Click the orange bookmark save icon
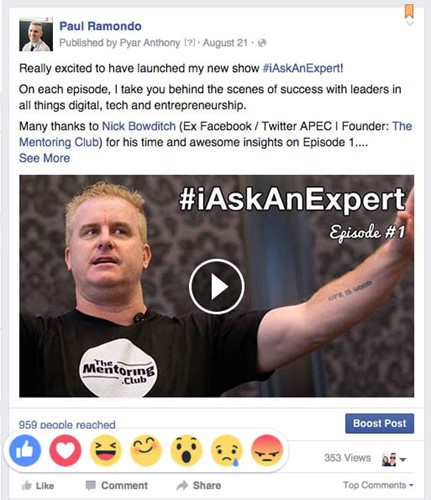The image size is (431, 500). point(409,11)
